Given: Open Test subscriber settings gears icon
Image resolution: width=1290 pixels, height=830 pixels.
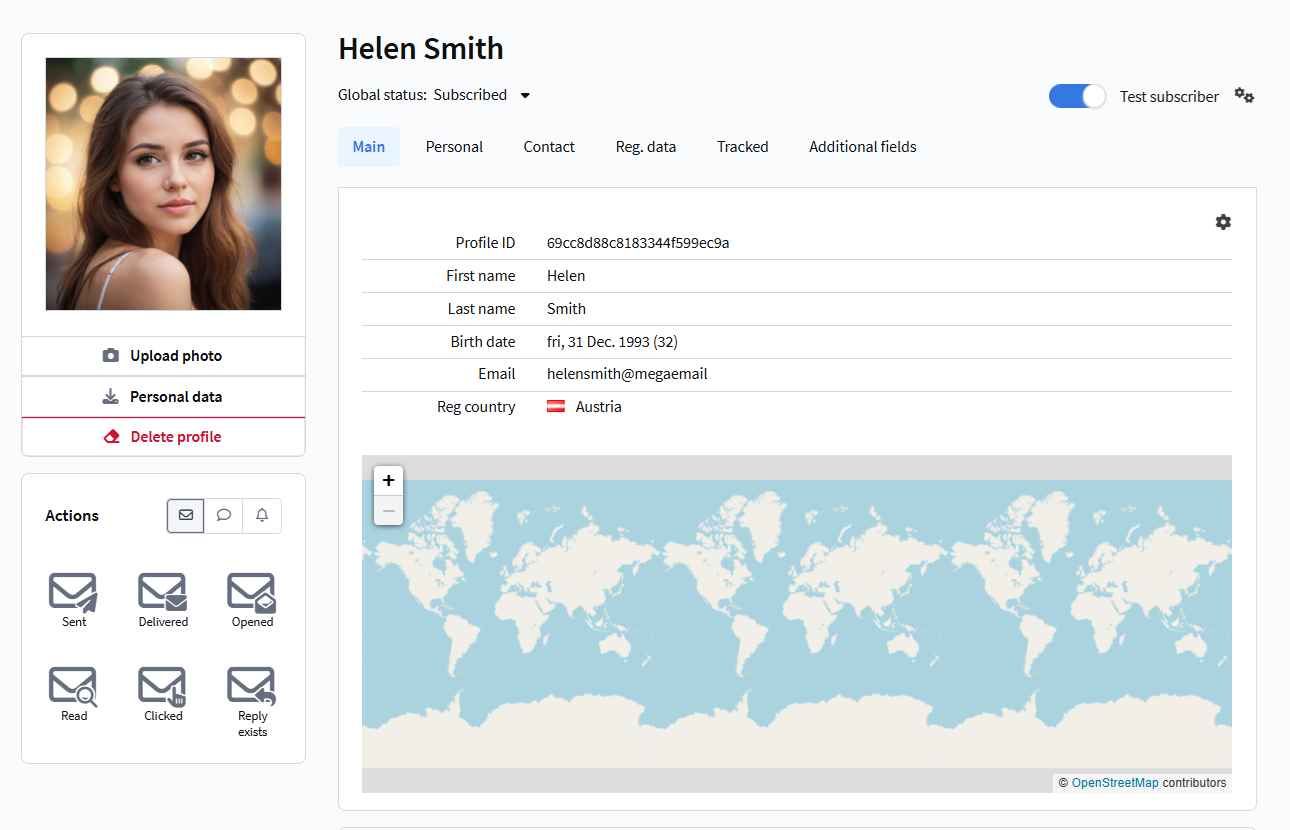Looking at the screenshot, I should point(1244,96).
